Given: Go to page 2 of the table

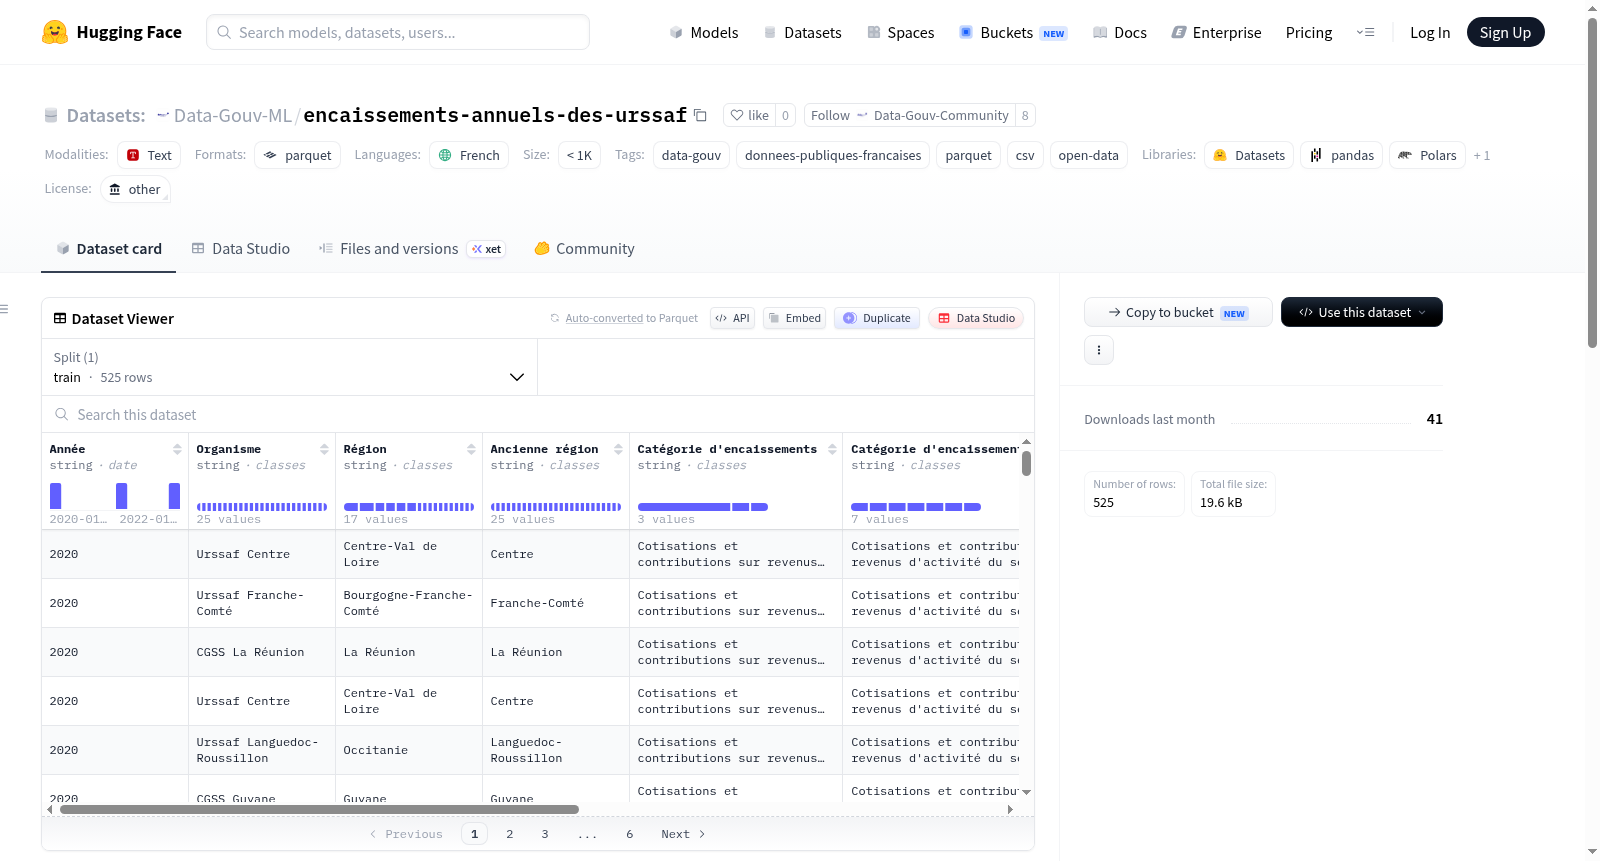Looking at the screenshot, I should [510, 834].
